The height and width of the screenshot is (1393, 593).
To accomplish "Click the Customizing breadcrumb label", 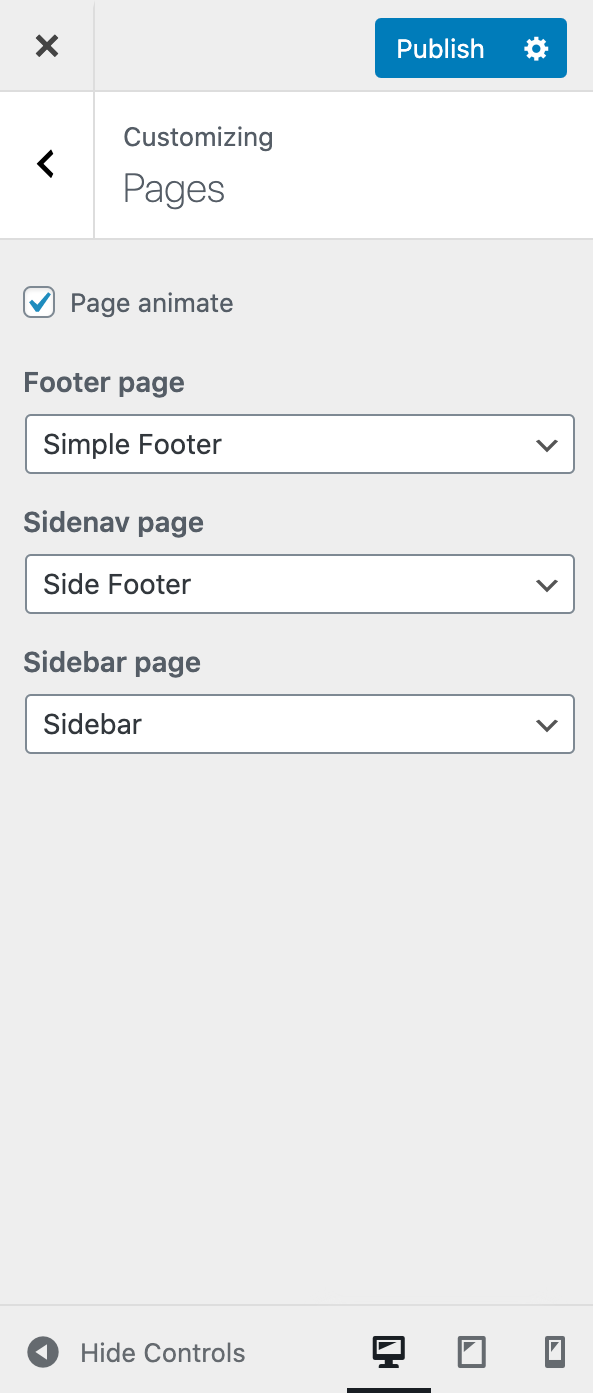I will [x=197, y=137].
